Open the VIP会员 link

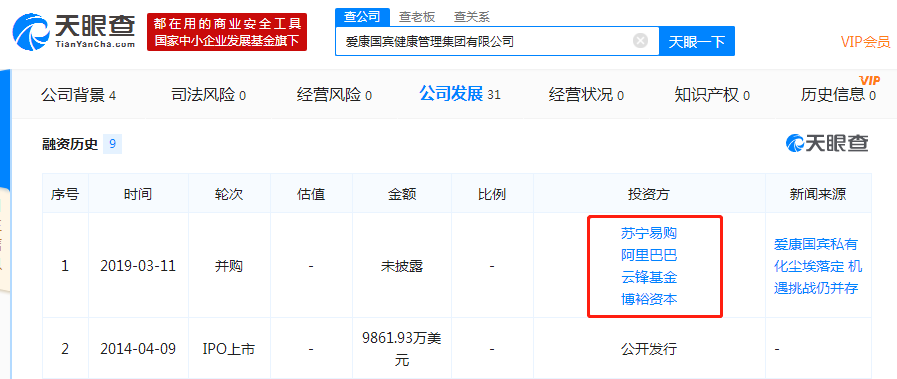coord(865,42)
